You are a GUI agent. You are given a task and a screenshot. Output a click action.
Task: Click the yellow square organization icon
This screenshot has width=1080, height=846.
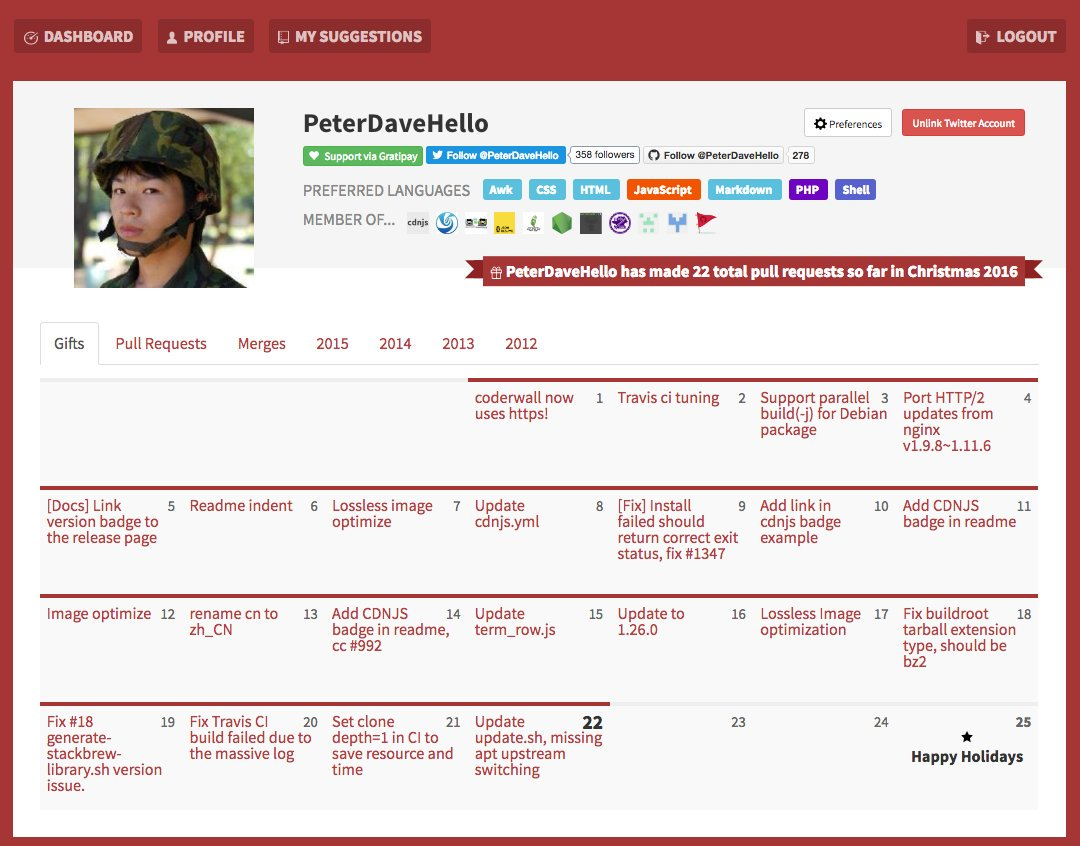(505, 223)
